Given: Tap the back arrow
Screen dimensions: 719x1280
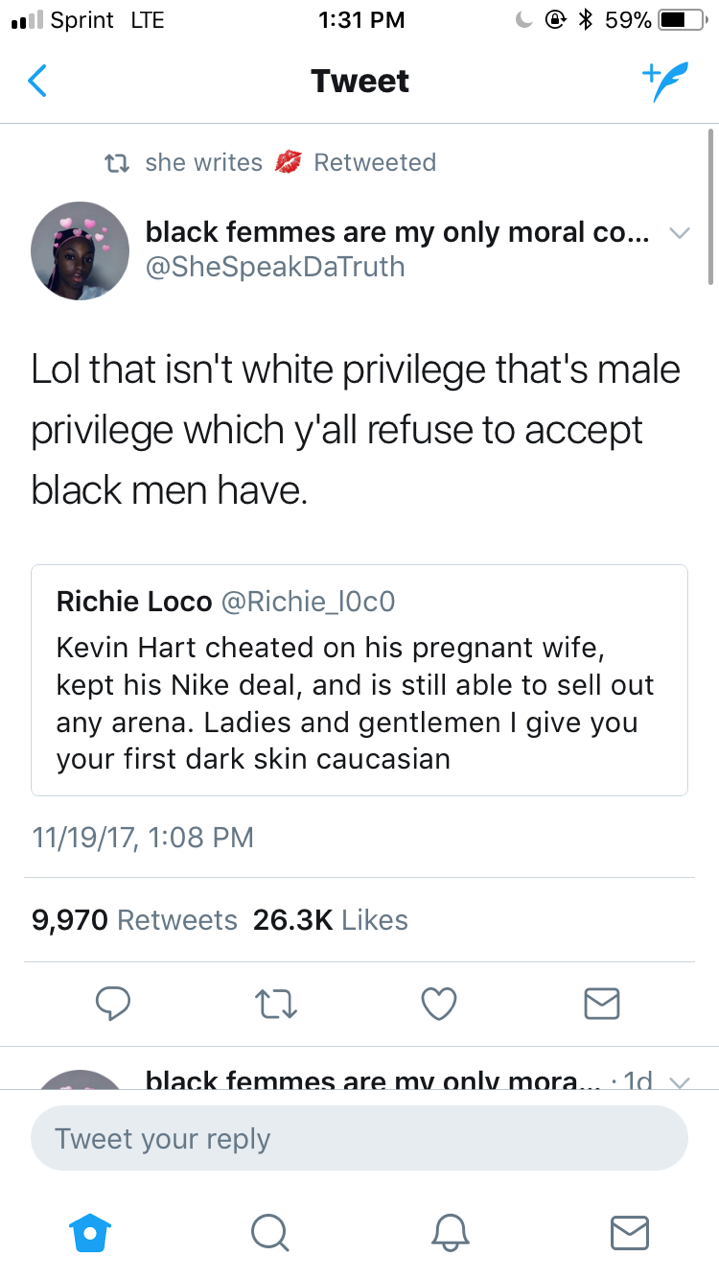Looking at the screenshot, I should pyautogui.click(x=37, y=81).
